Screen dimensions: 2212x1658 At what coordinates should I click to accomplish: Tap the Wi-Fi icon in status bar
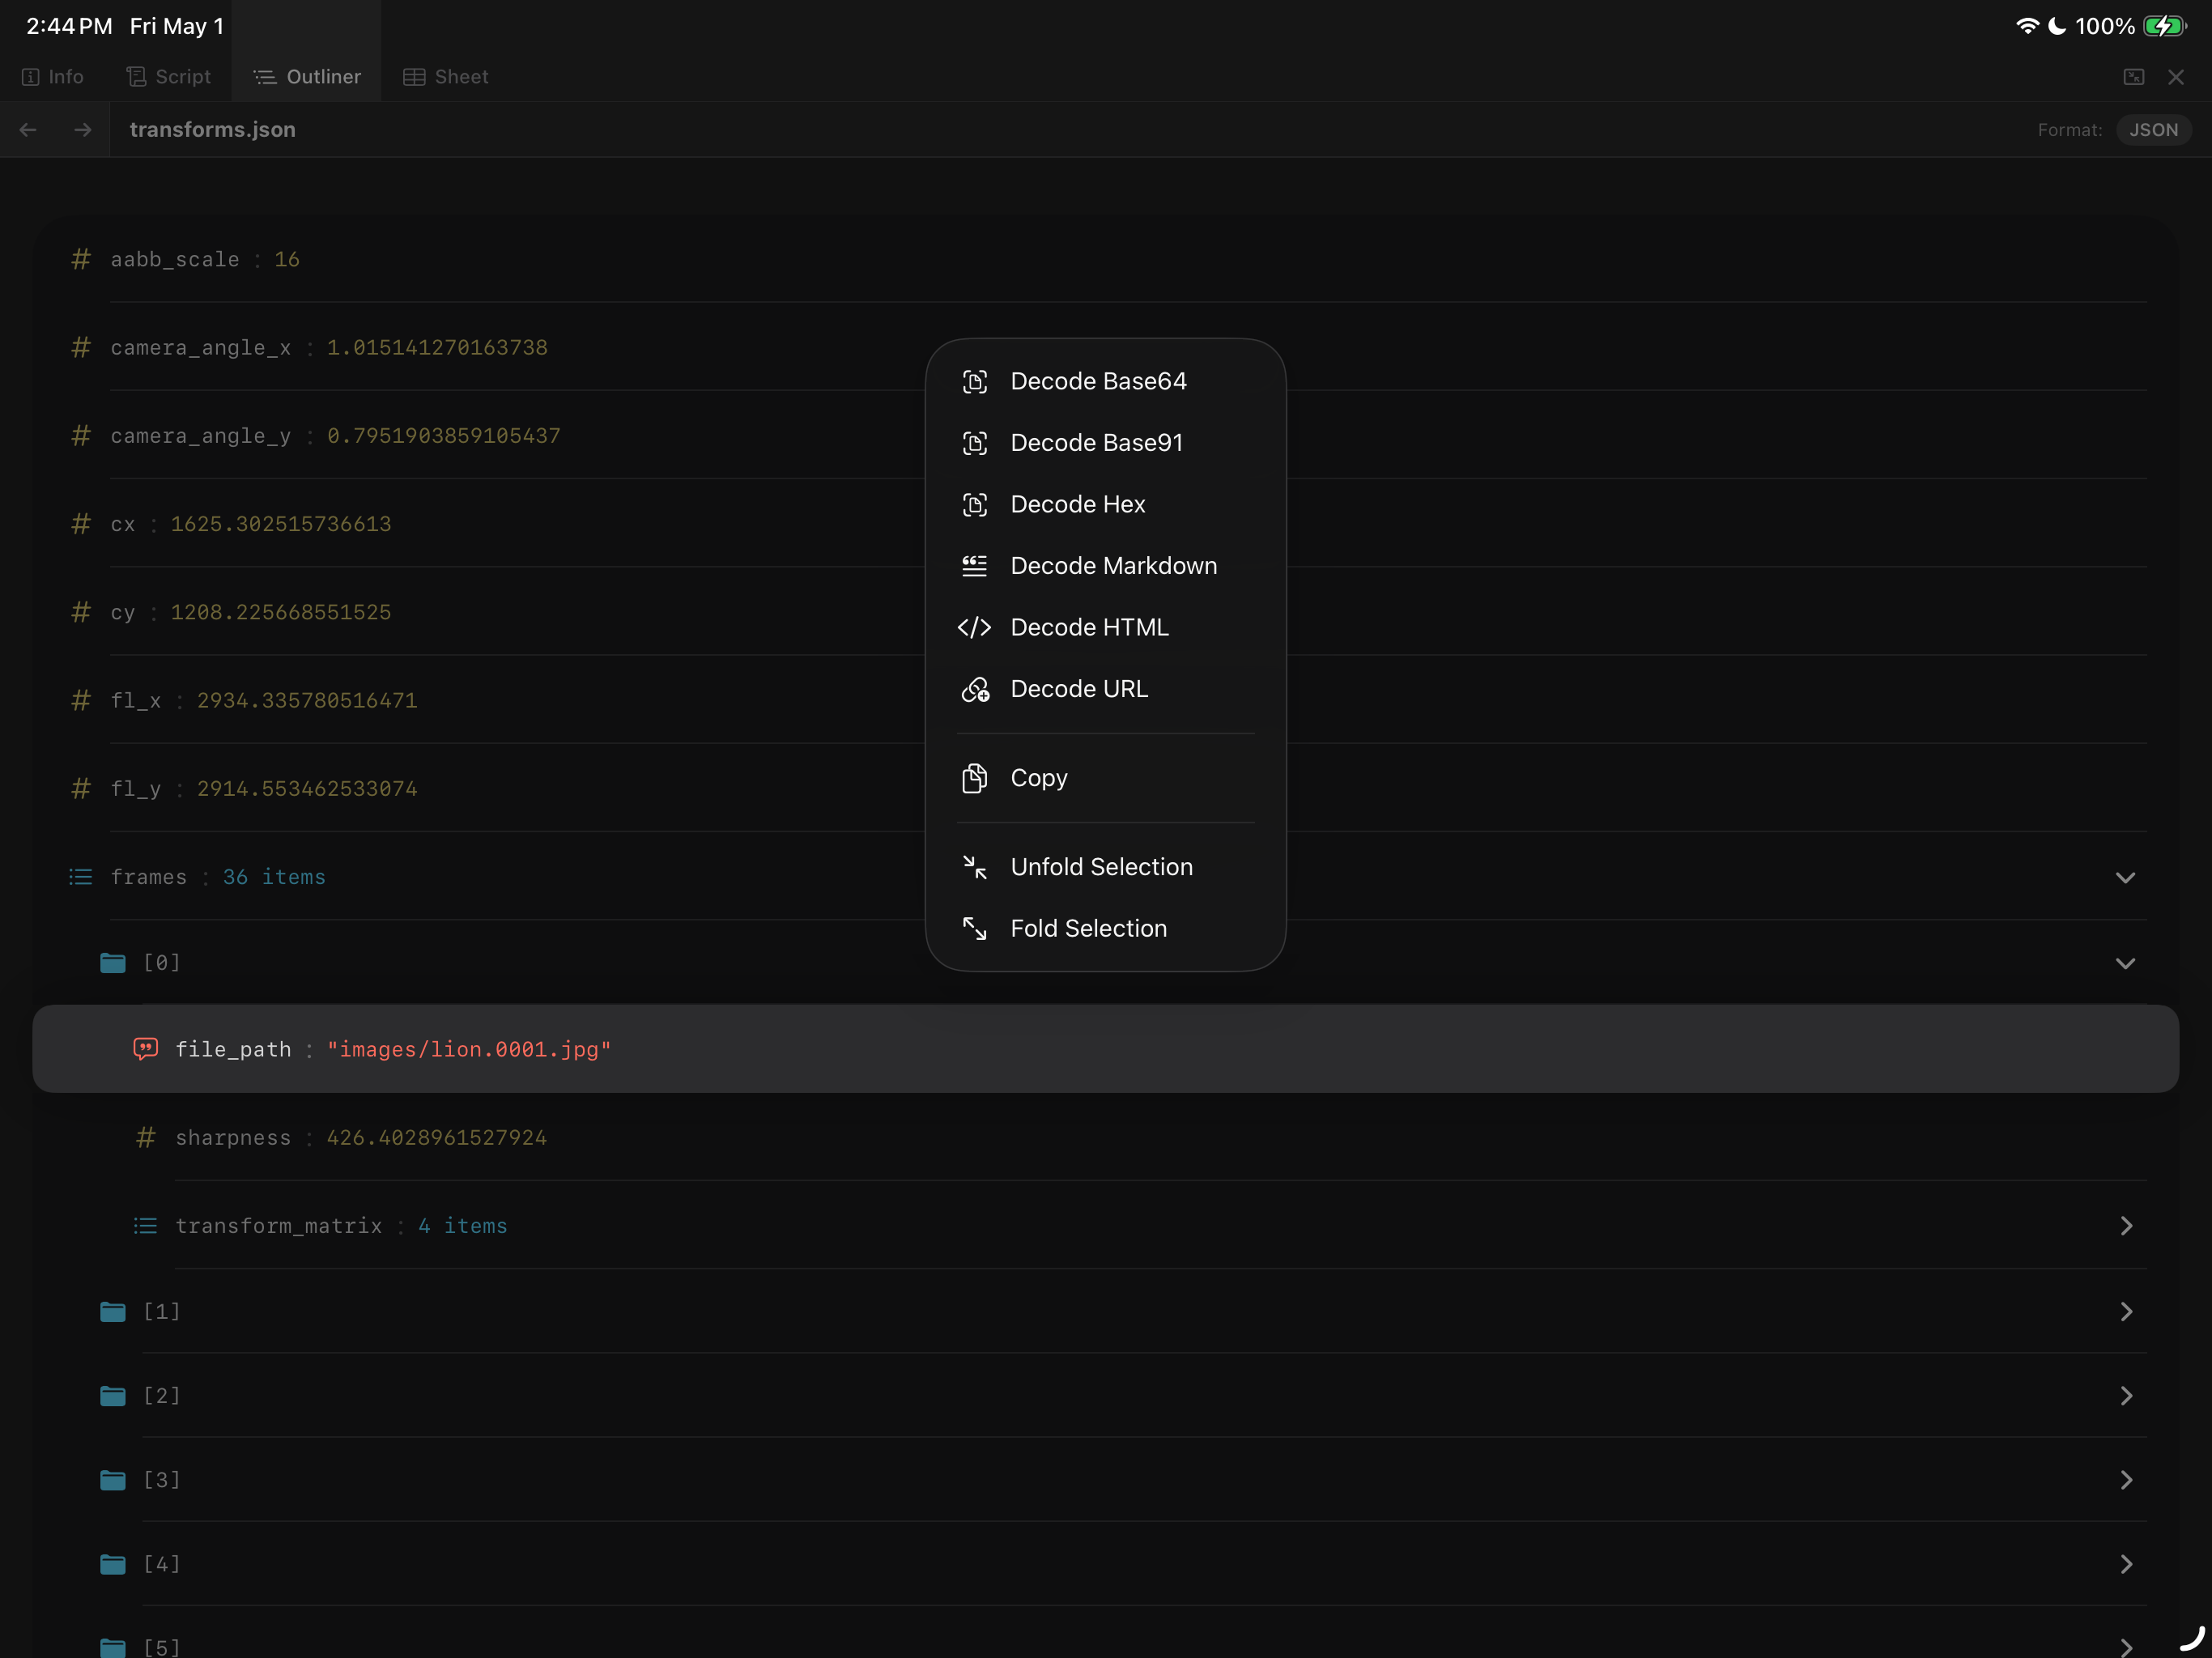tap(2027, 26)
